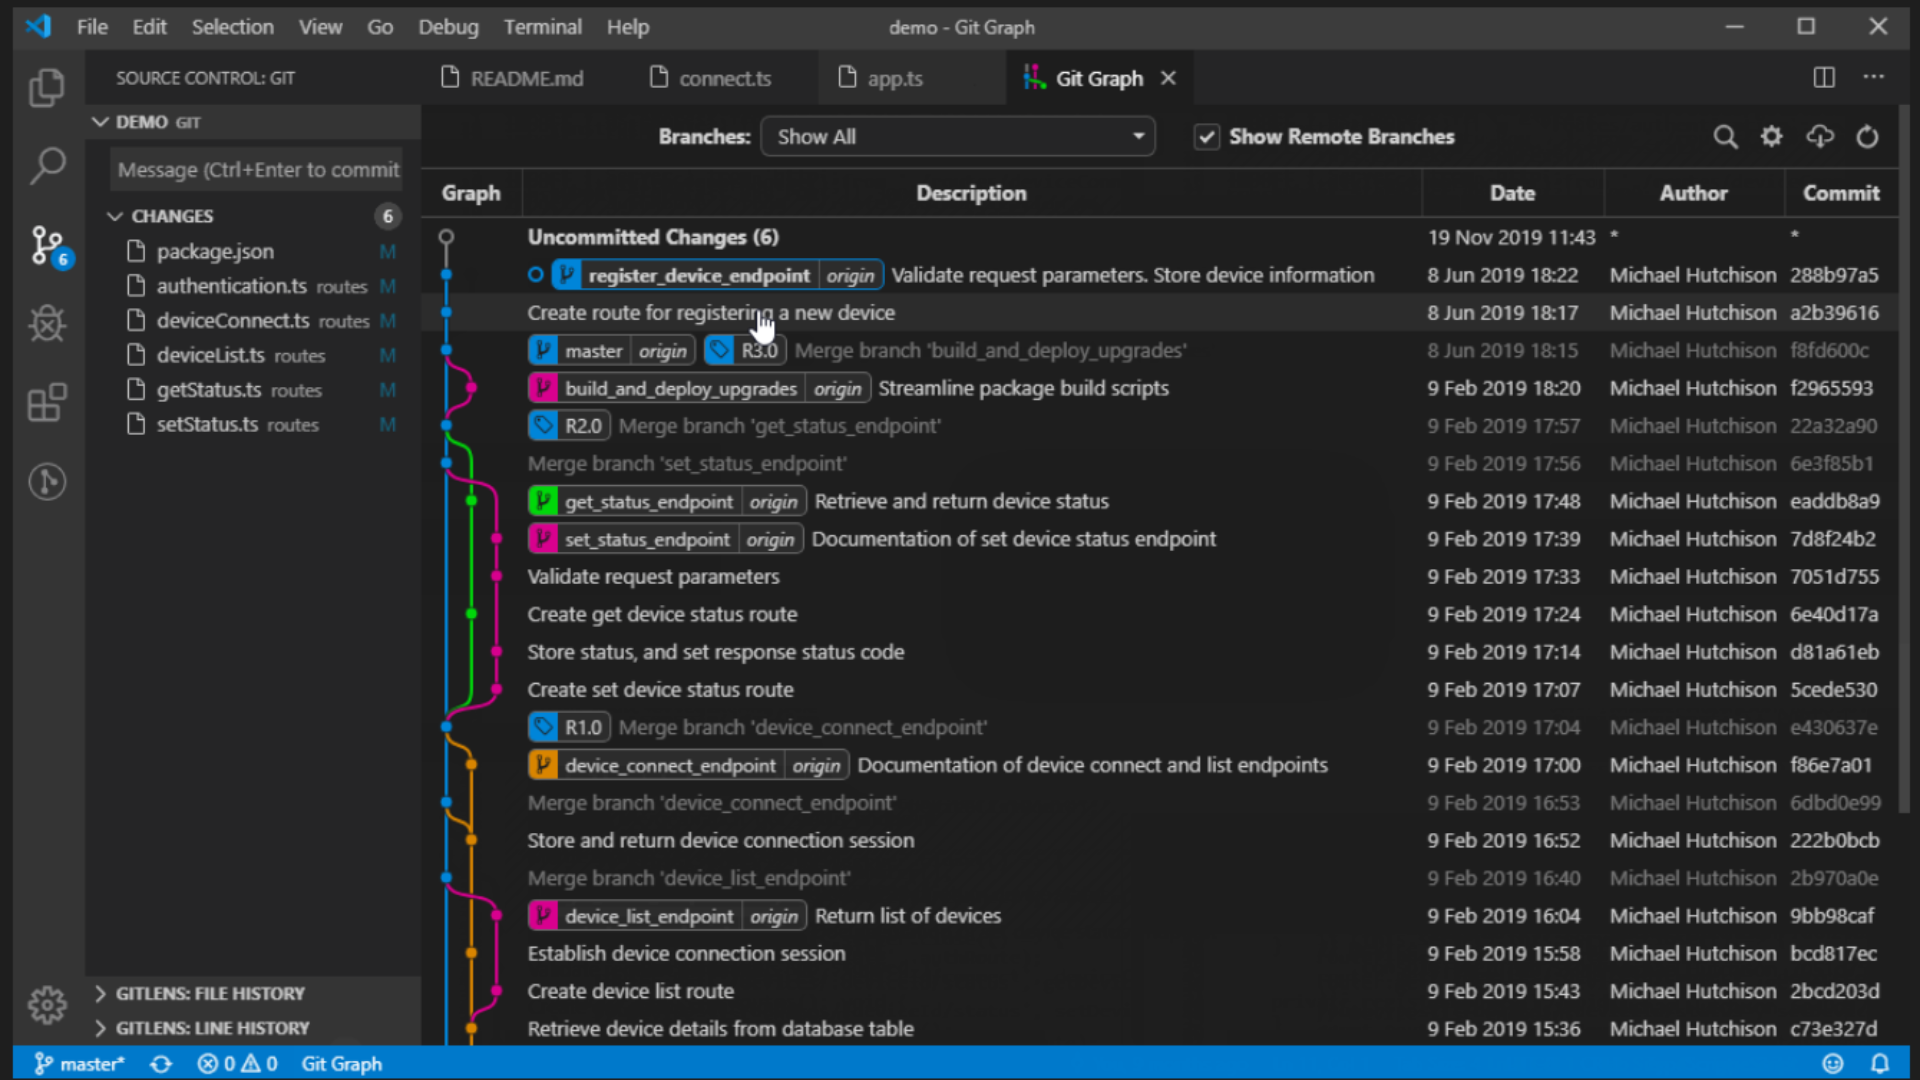Toggle the split editor layout button
1920x1080 pixels.
(1824, 77)
